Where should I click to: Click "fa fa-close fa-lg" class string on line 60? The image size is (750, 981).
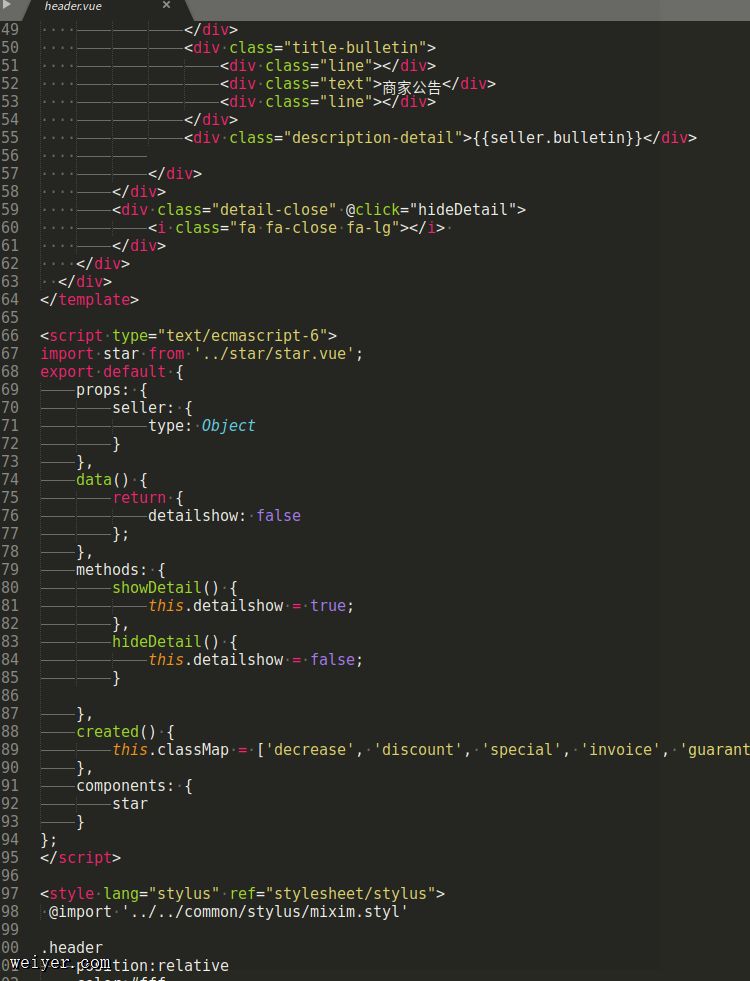(315, 228)
